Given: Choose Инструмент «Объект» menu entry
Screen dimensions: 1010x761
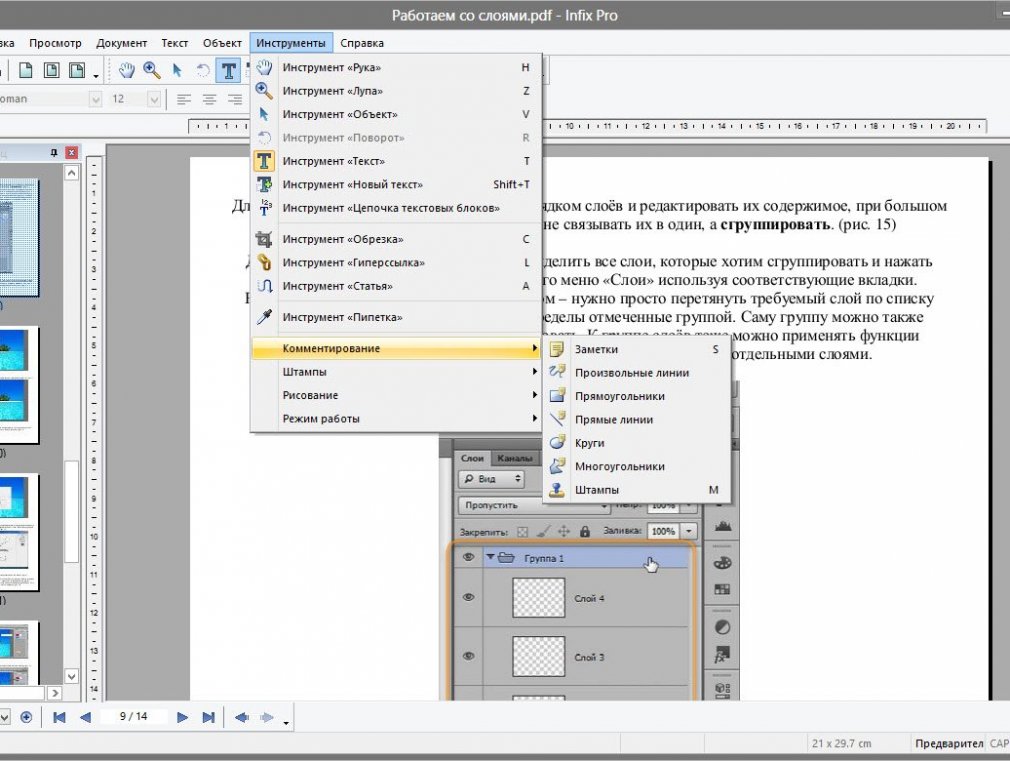Looking at the screenshot, I should click(396, 114).
